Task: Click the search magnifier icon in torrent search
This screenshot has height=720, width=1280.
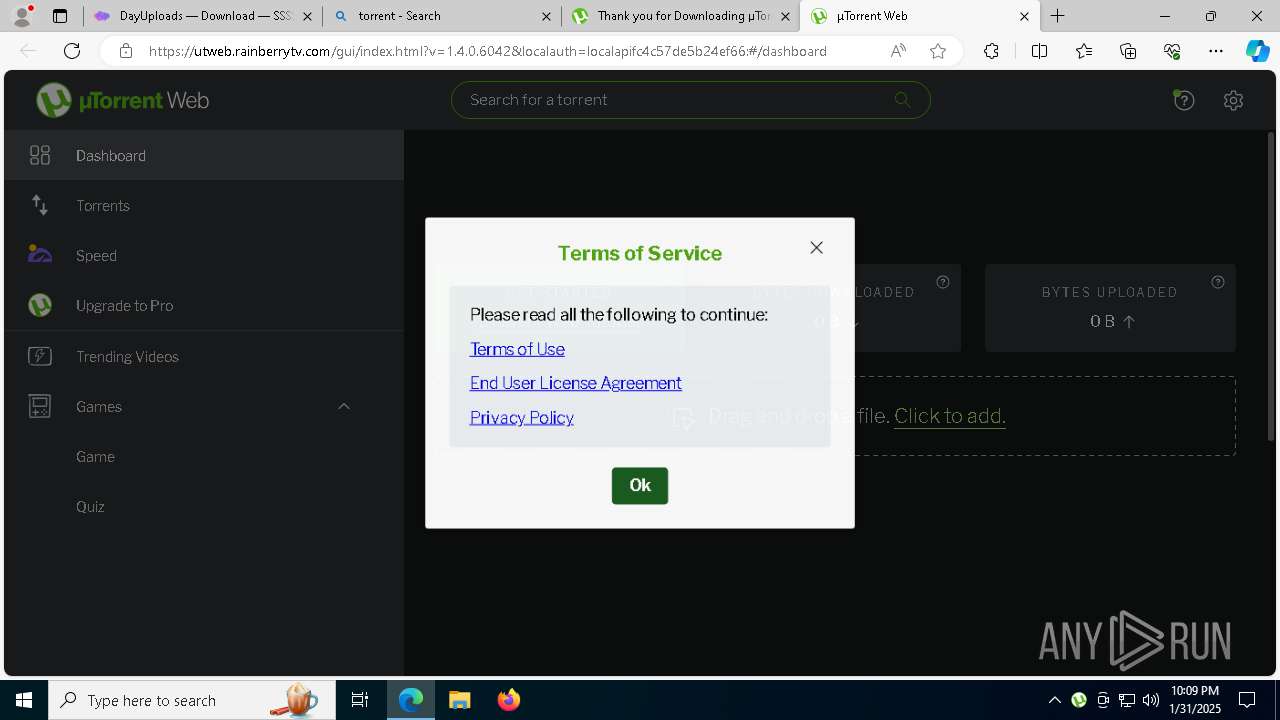Action: coord(902,99)
